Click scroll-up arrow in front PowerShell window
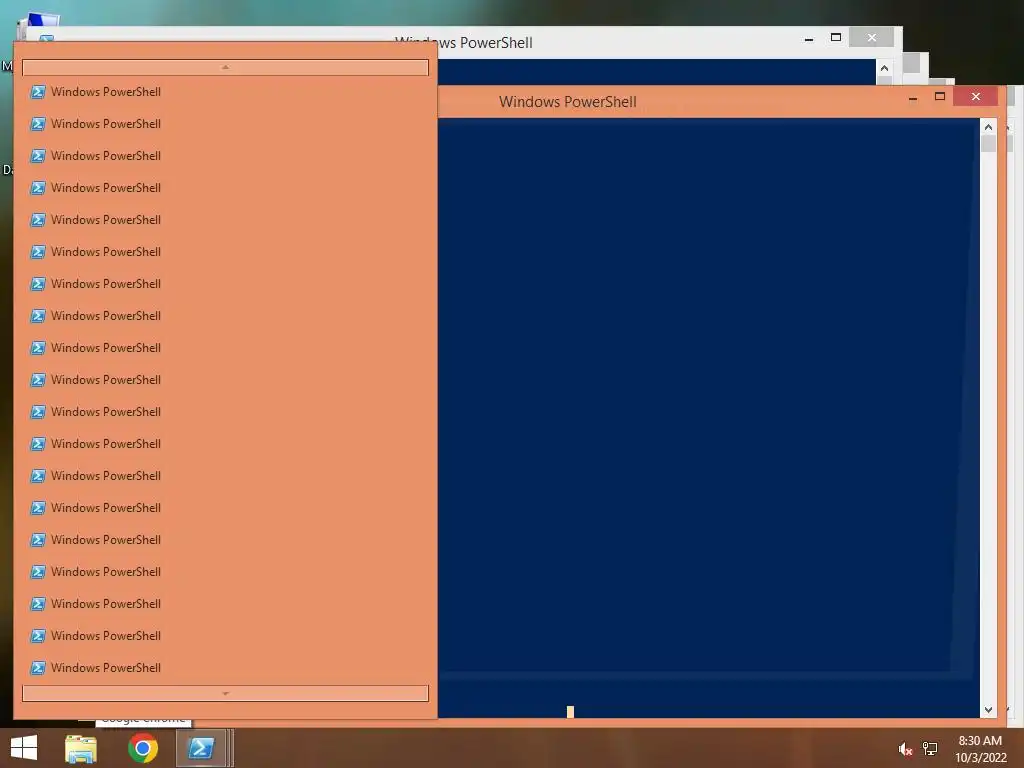 click(x=988, y=127)
